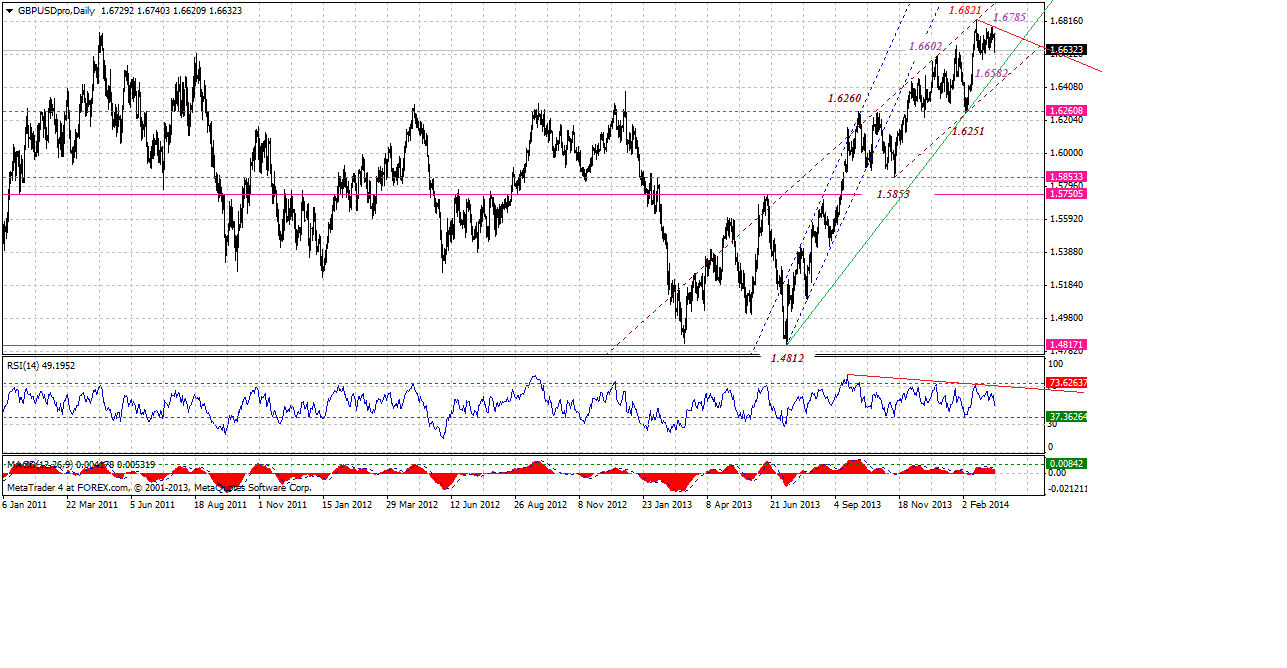Click the 1 Nov 2011 date label
Image resolution: width=1287 pixels, height=668 pixels.
point(282,505)
